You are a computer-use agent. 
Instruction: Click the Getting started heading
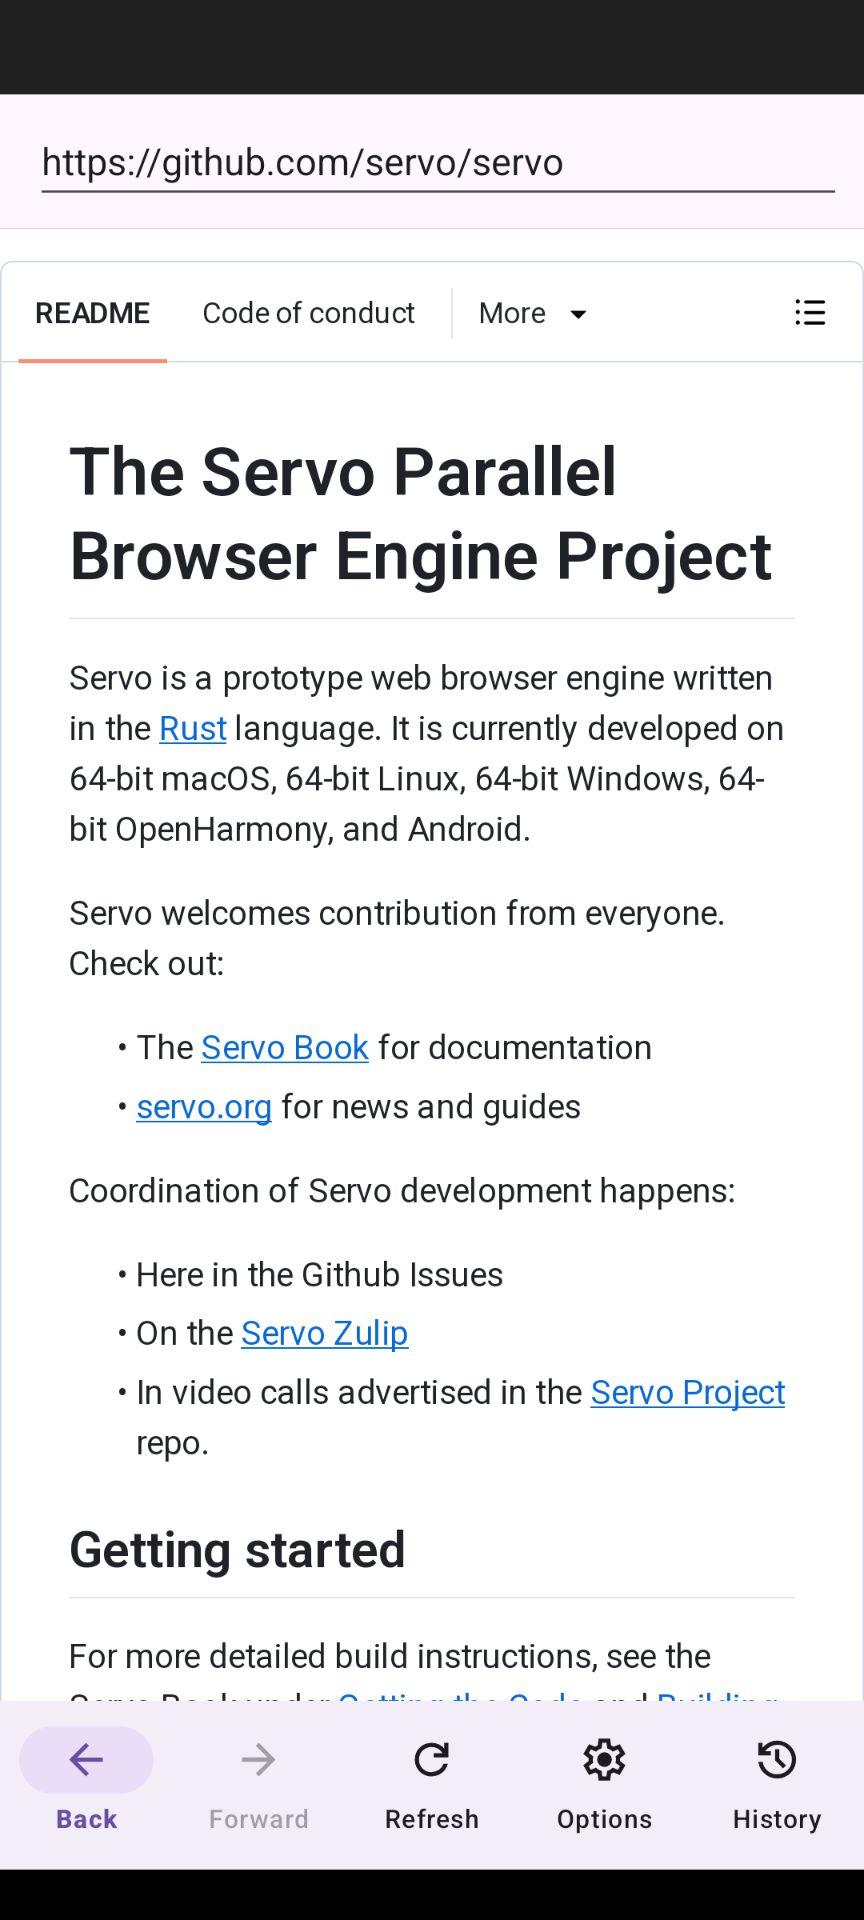(x=237, y=1549)
